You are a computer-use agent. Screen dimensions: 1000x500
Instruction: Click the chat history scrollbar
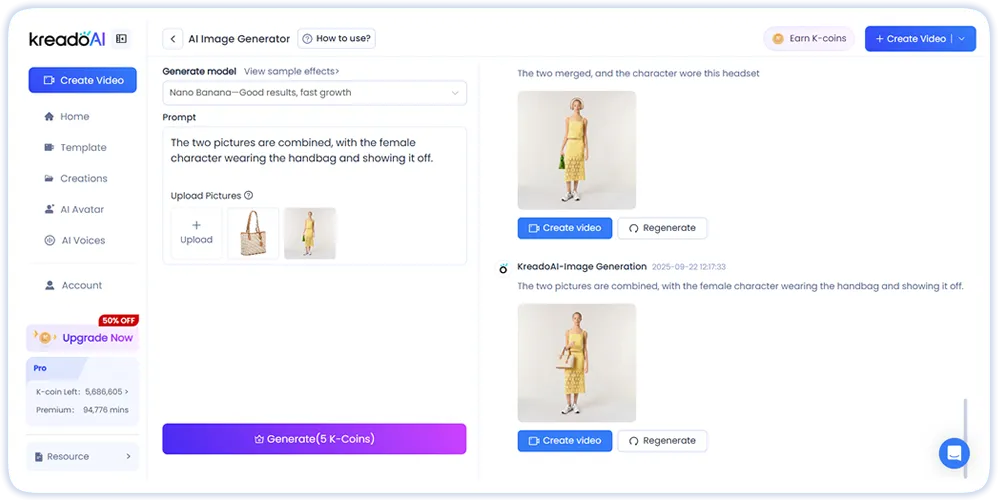coord(965,439)
